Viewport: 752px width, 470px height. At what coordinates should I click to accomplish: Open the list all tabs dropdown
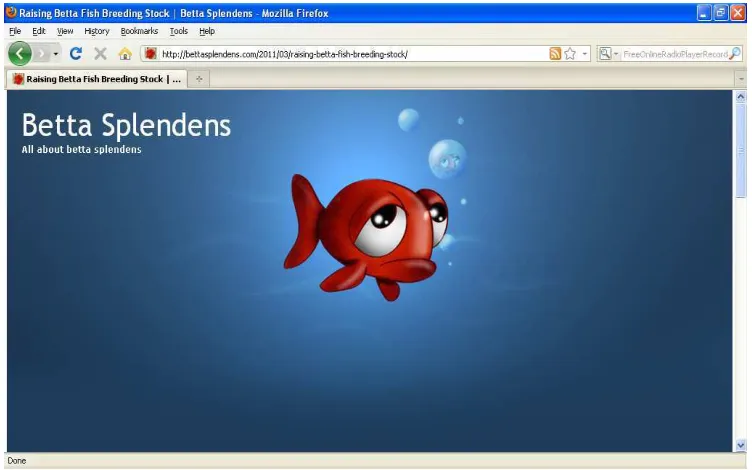coord(740,79)
